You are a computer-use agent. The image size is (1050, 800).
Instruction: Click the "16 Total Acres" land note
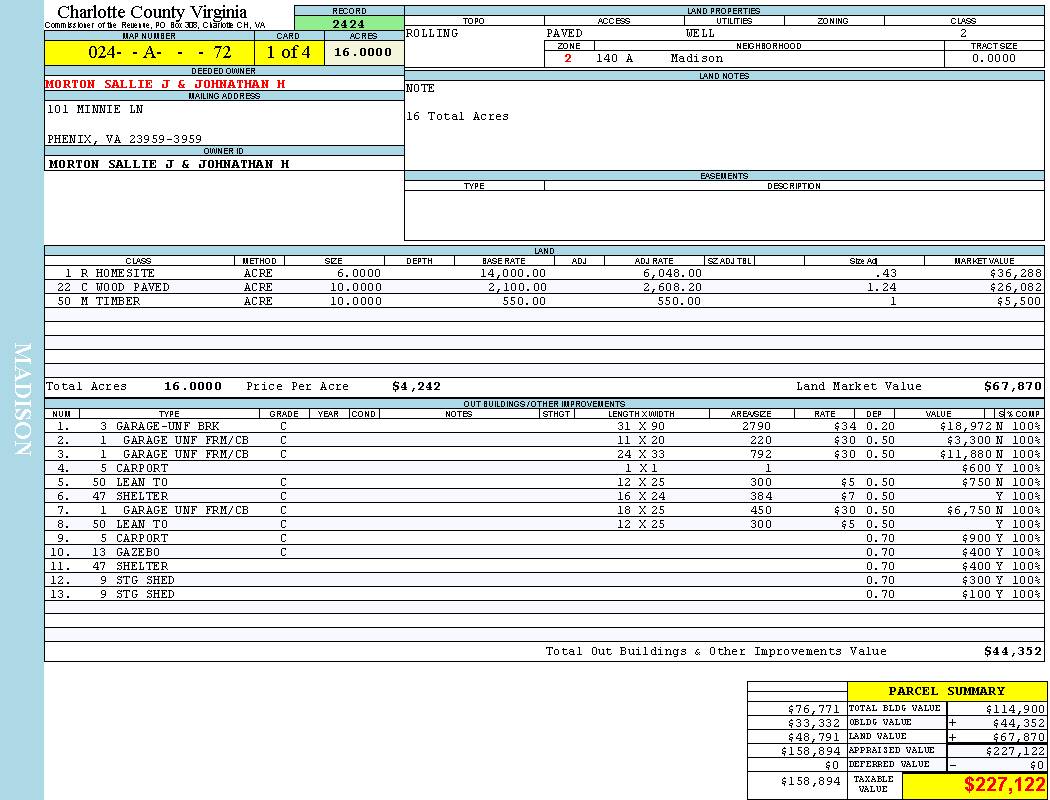click(457, 117)
